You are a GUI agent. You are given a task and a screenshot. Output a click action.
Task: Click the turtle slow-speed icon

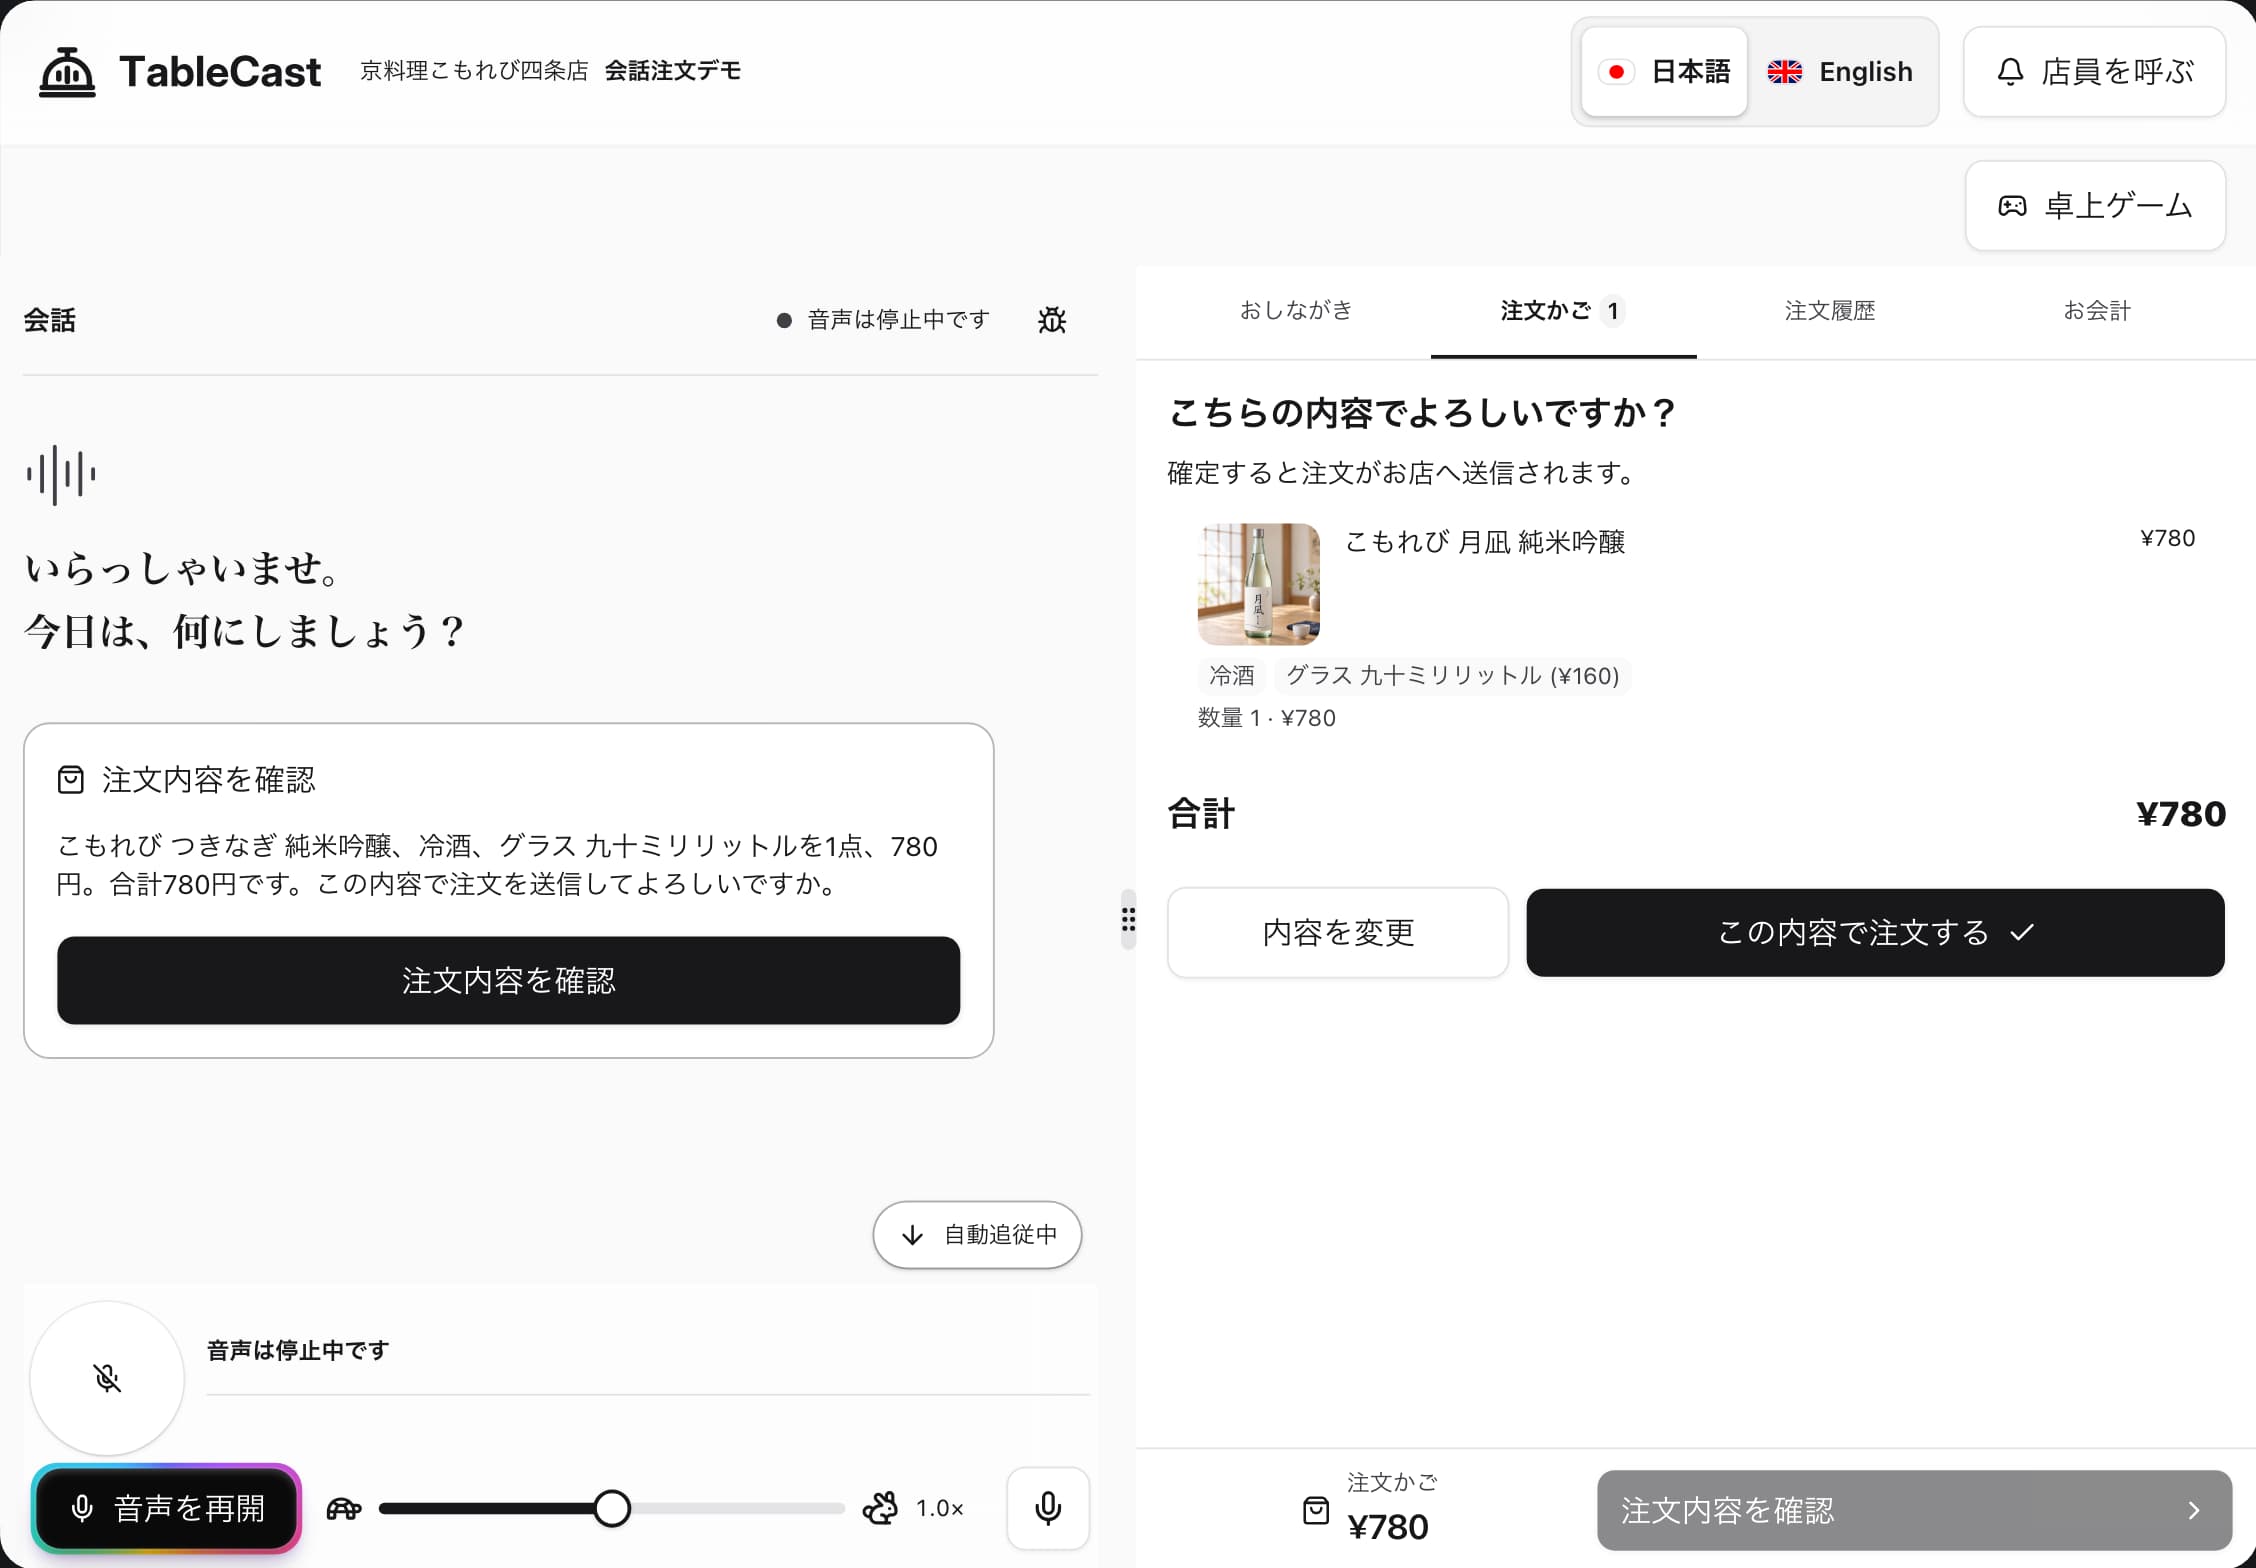point(344,1508)
